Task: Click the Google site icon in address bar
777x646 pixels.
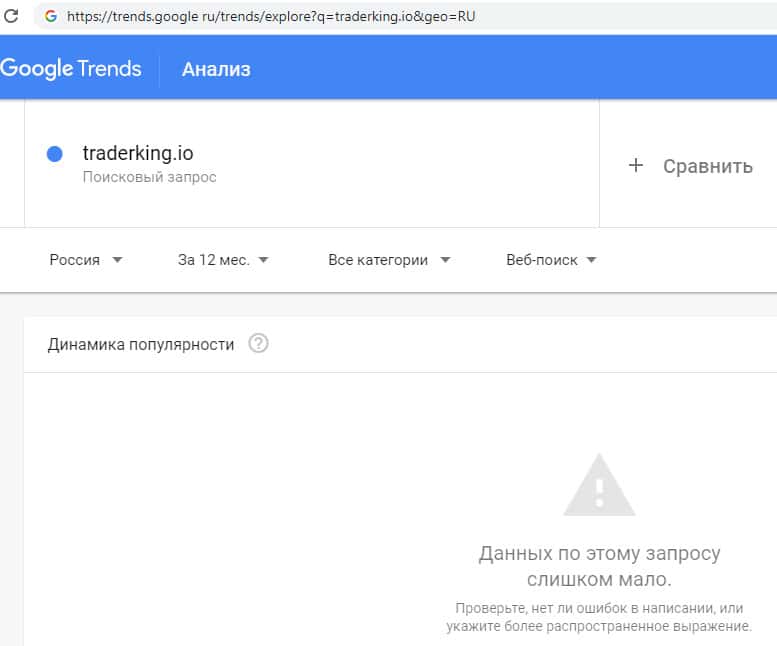Action: point(51,16)
